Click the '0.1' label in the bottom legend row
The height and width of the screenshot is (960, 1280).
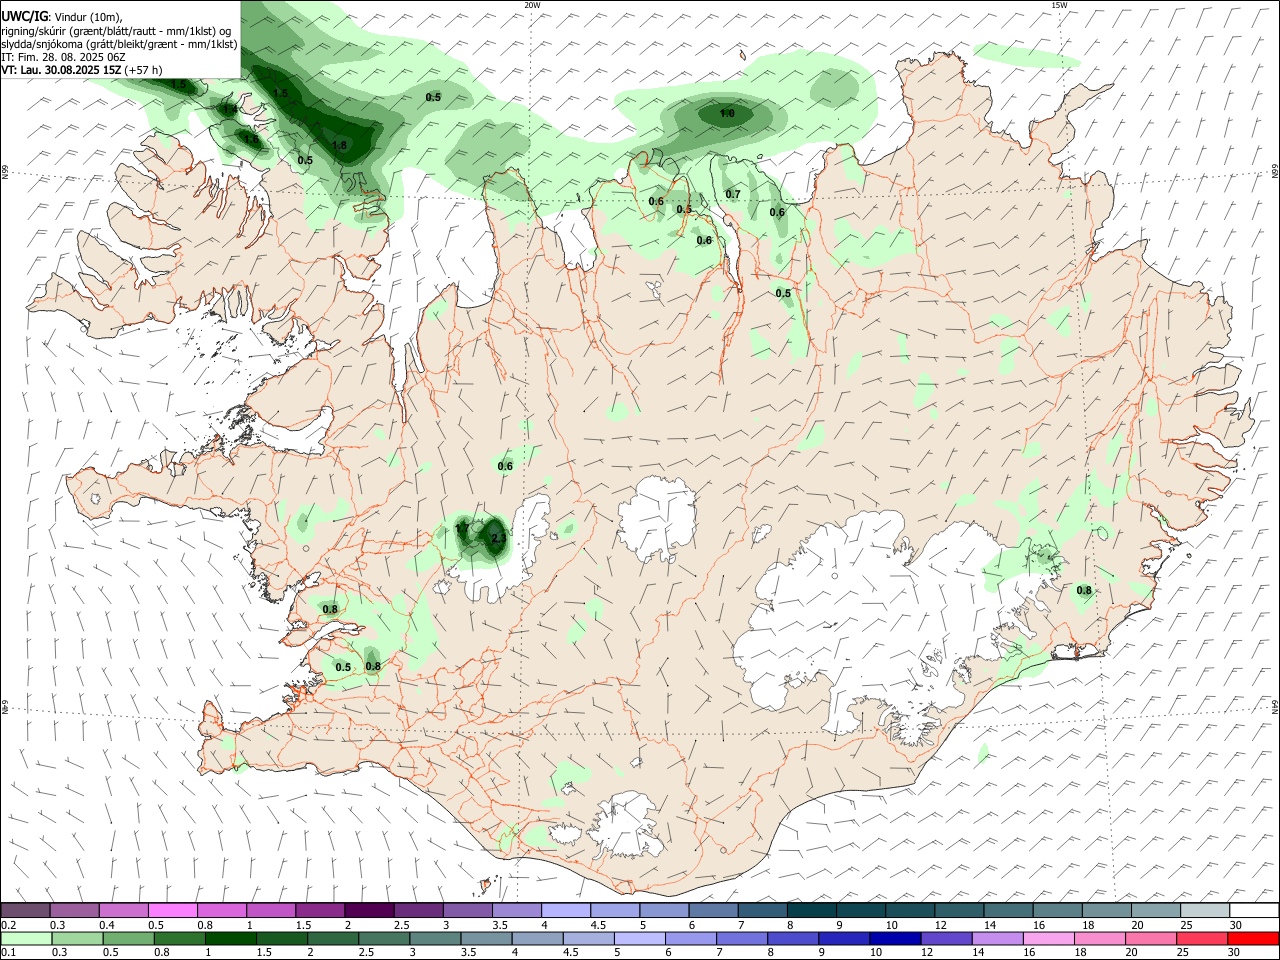click(x=8, y=953)
